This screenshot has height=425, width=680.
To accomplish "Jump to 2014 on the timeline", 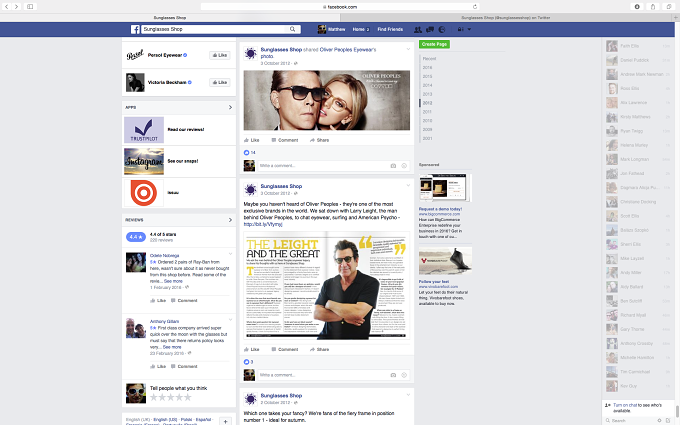I will point(427,85).
